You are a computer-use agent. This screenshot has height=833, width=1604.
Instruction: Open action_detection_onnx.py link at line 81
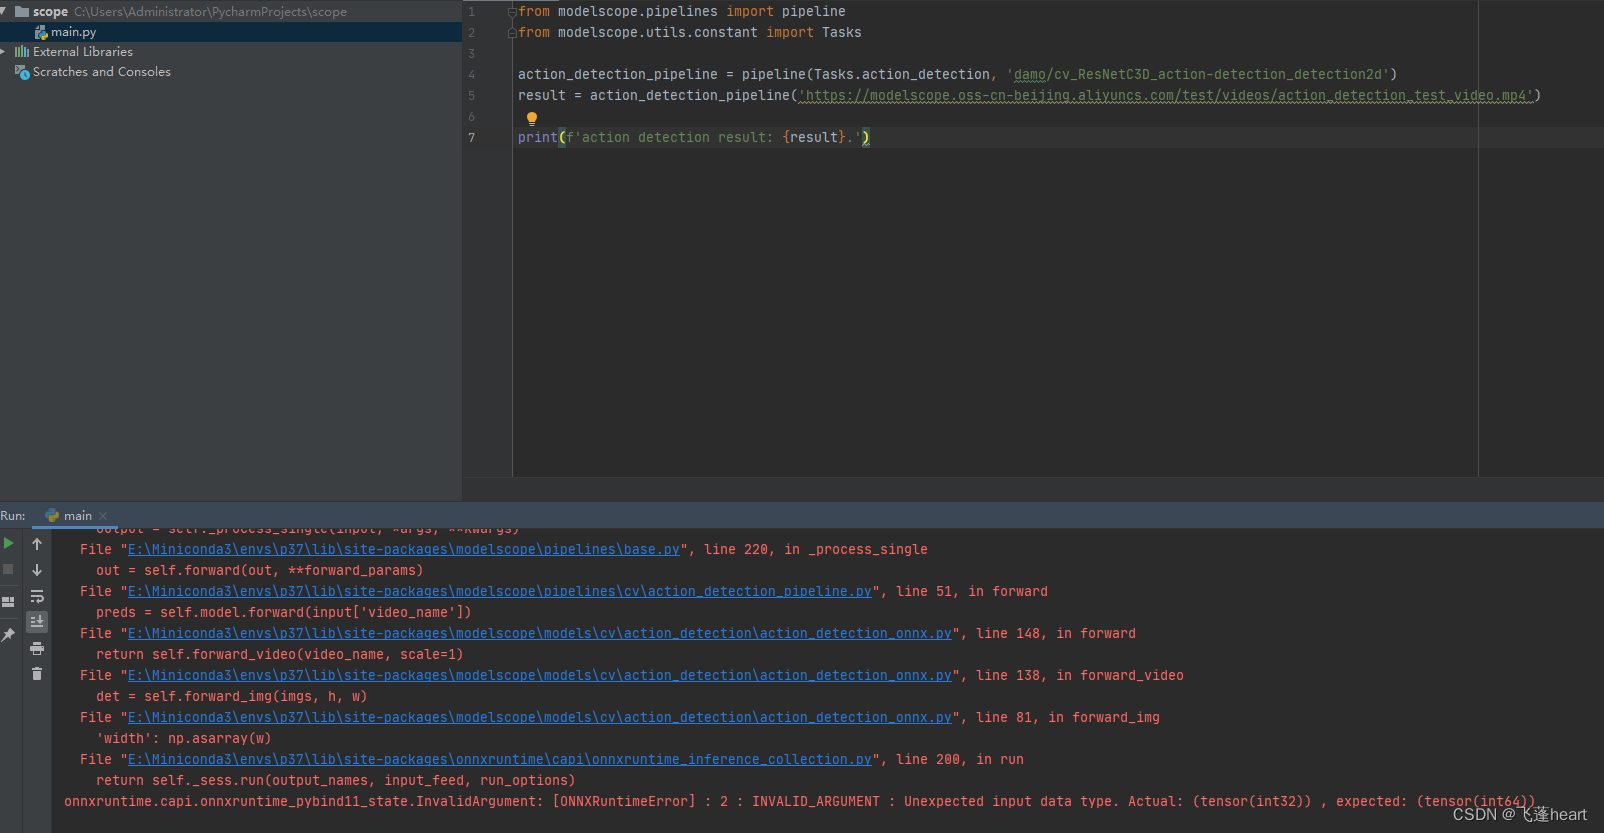tap(540, 718)
